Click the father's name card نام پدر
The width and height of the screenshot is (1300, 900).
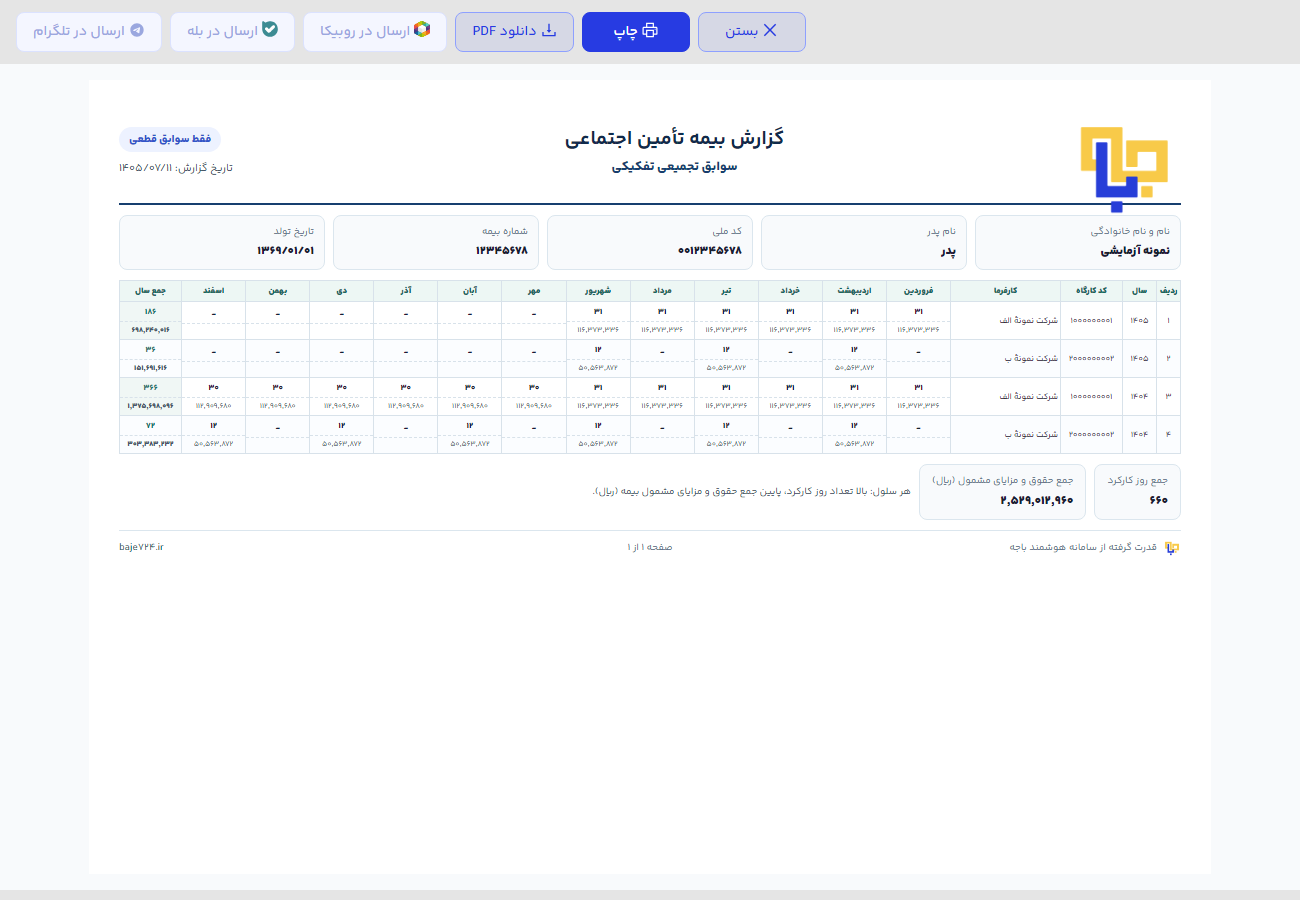(864, 242)
